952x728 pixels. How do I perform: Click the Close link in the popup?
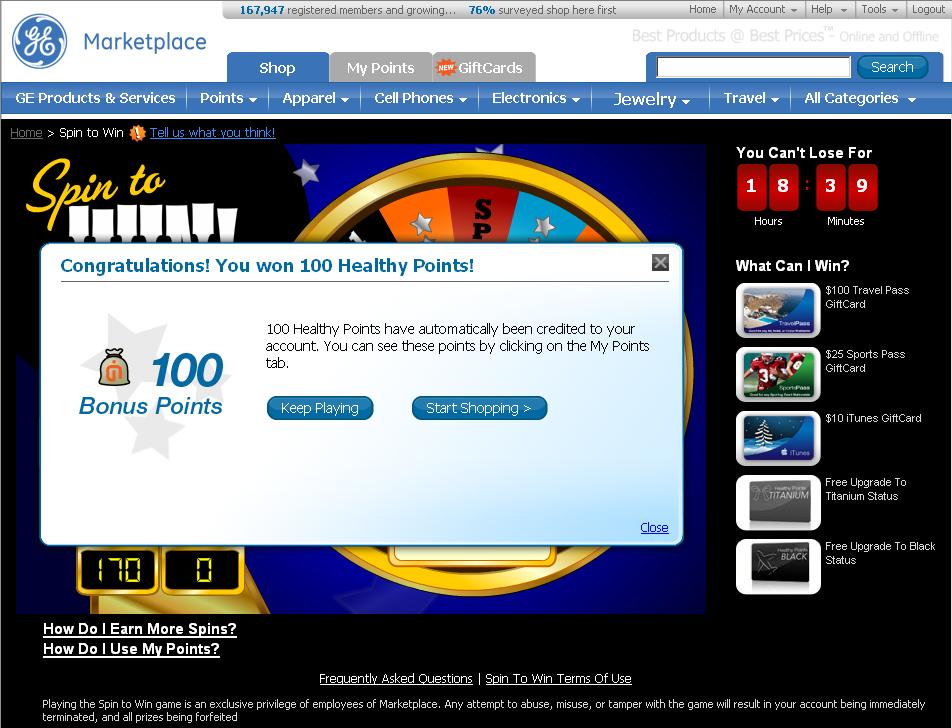[x=654, y=528]
